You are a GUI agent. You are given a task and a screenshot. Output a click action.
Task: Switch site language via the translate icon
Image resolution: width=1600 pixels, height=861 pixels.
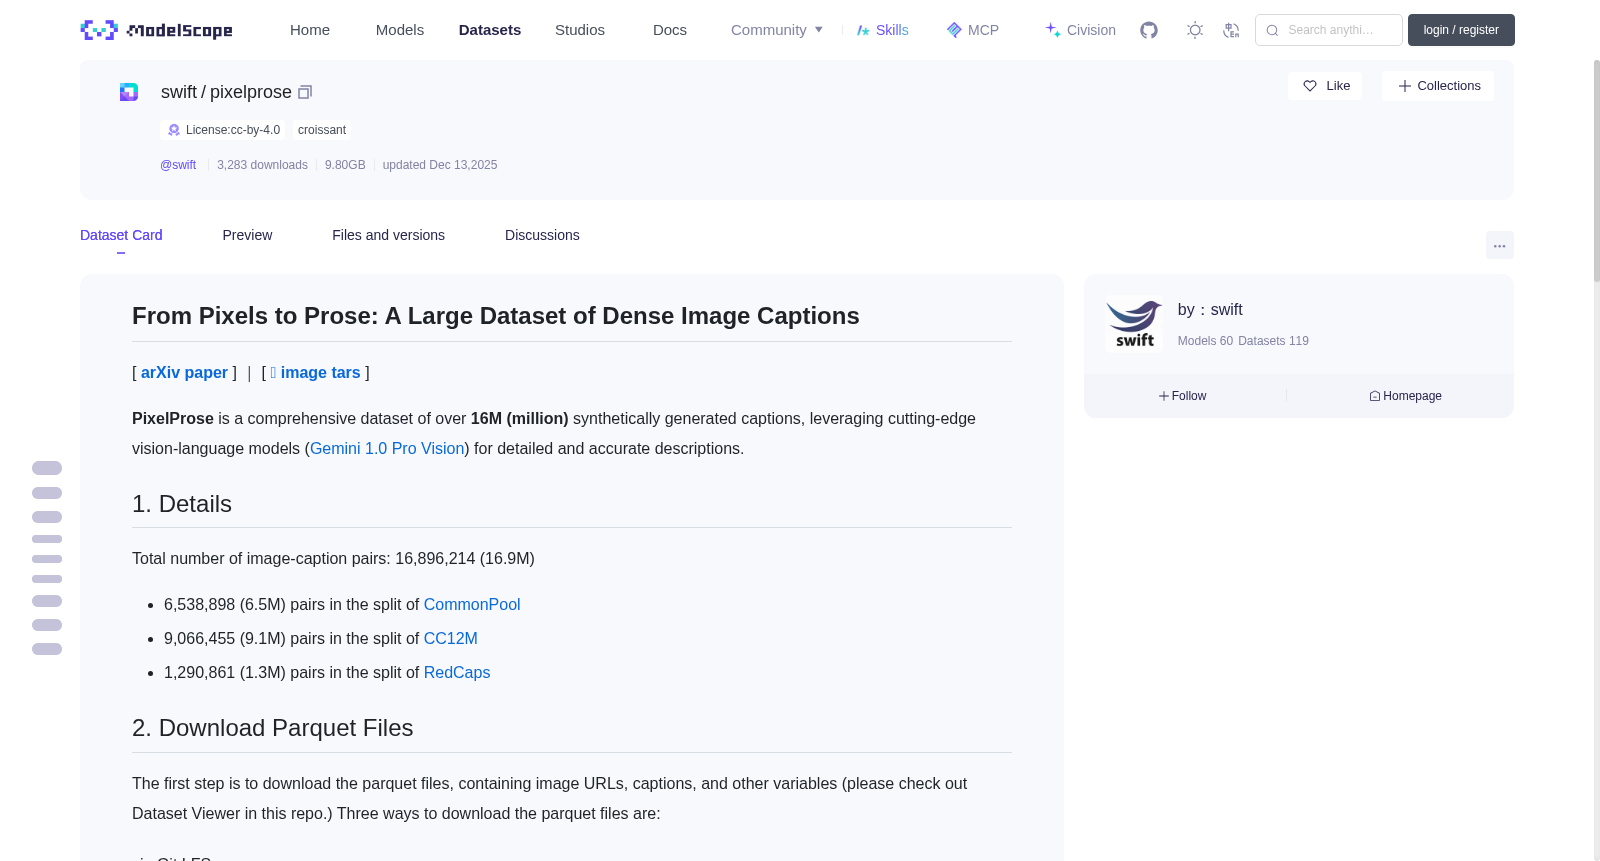[x=1232, y=30]
